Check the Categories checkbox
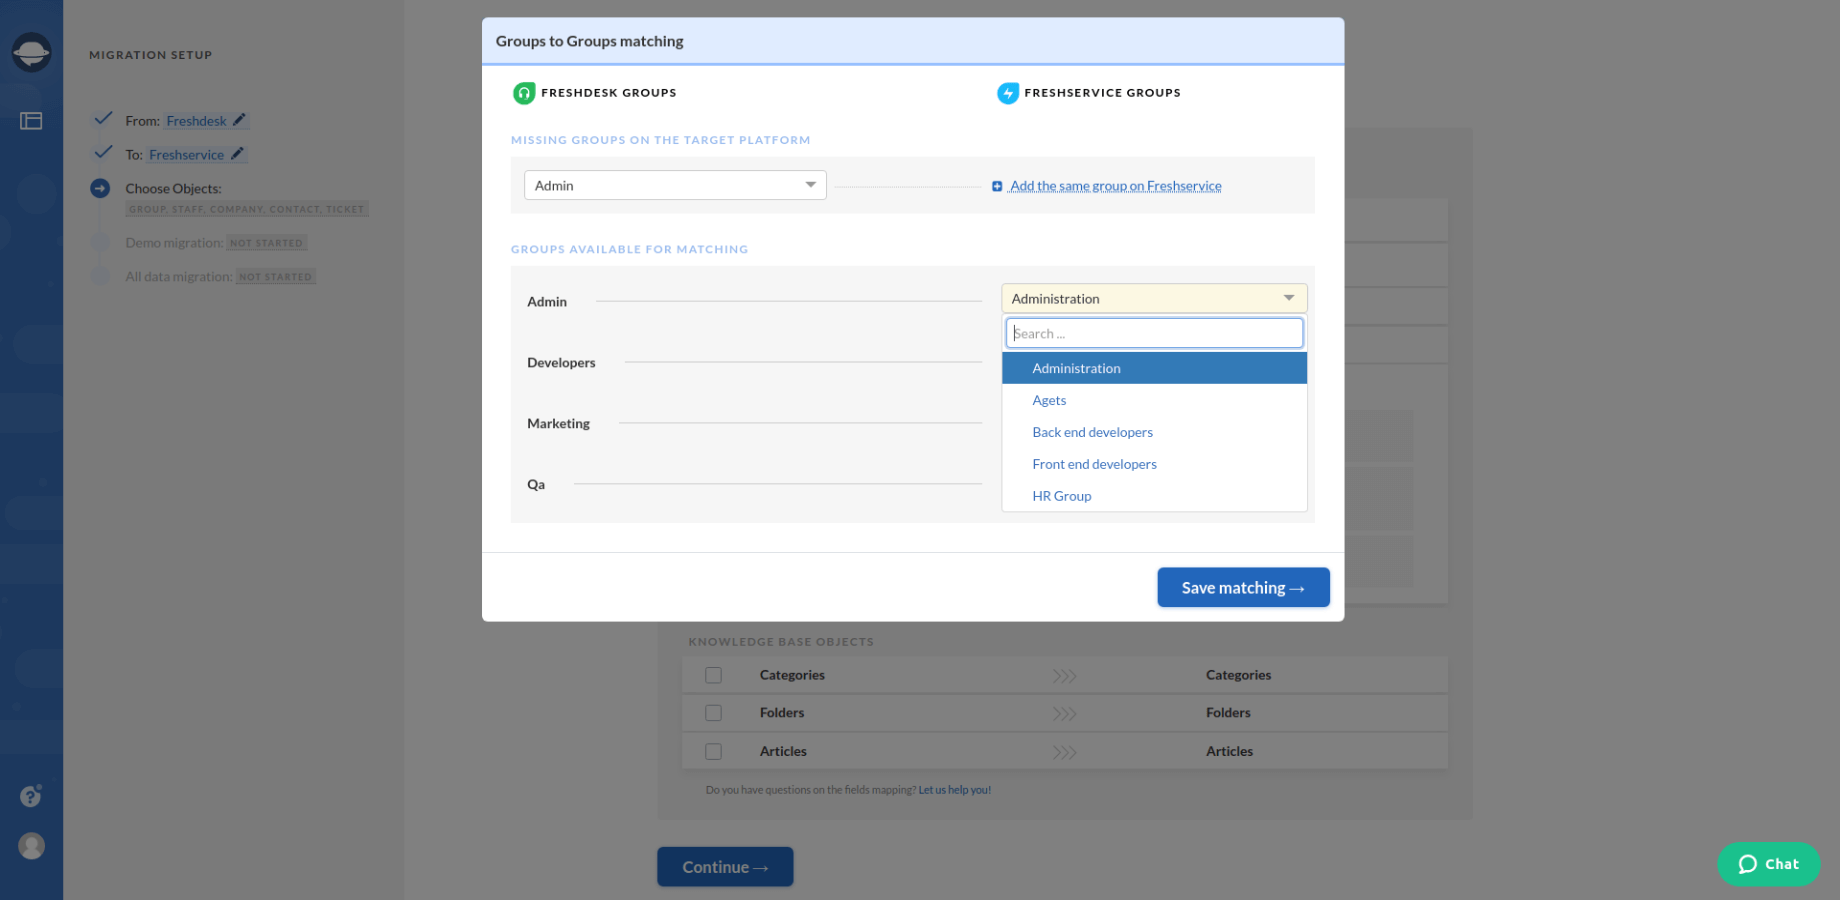1840x900 pixels. point(713,675)
